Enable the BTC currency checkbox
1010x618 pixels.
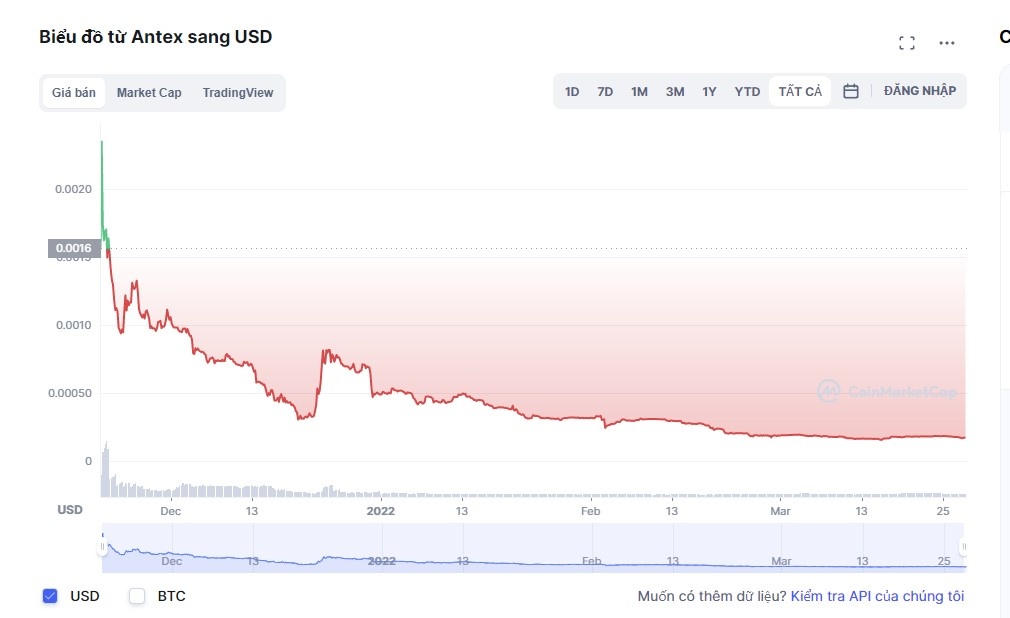pyautogui.click(x=138, y=596)
